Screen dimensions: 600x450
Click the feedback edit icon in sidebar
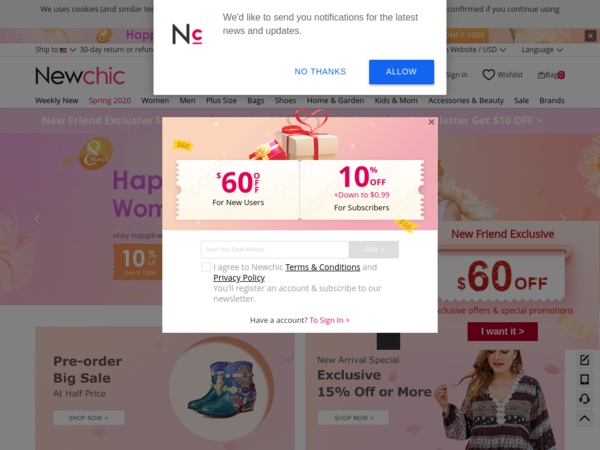pyautogui.click(x=584, y=360)
